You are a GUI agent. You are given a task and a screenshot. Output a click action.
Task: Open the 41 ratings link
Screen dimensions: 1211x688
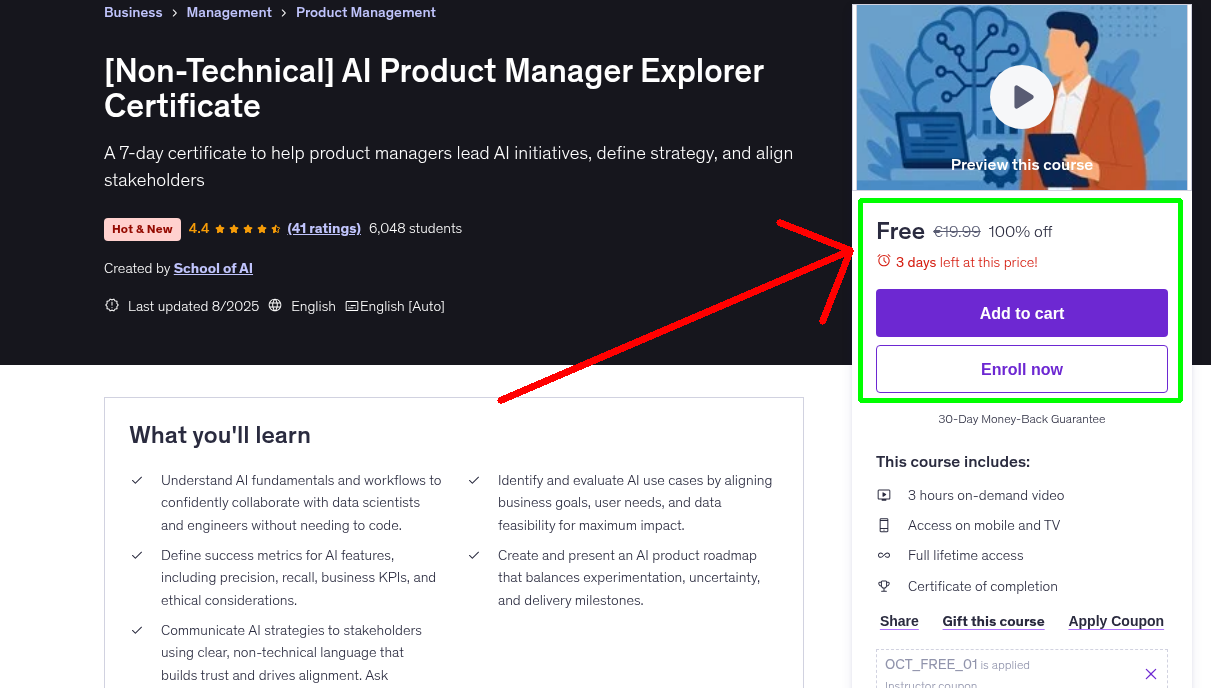click(324, 228)
